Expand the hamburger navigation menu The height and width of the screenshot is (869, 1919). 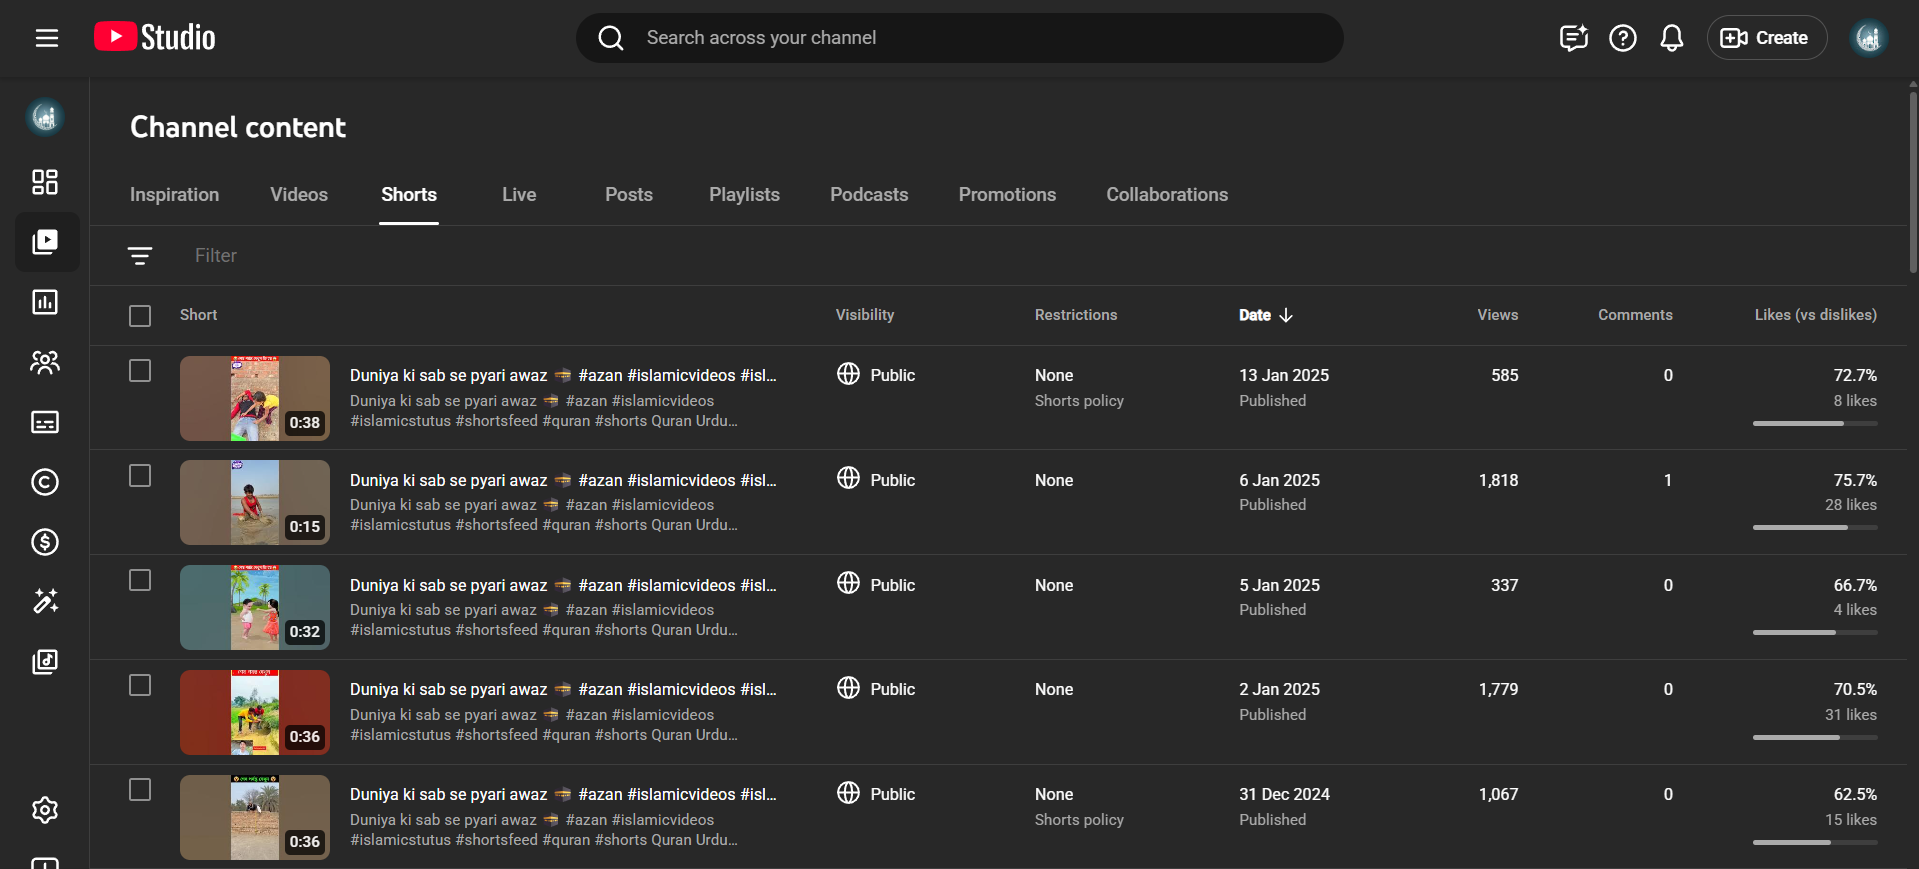click(47, 38)
